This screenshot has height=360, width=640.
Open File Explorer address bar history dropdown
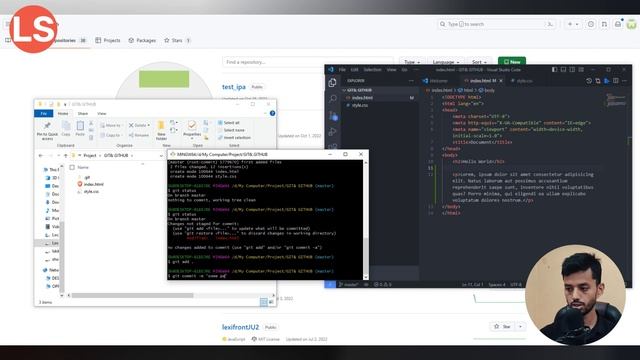(x=161, y=156)
